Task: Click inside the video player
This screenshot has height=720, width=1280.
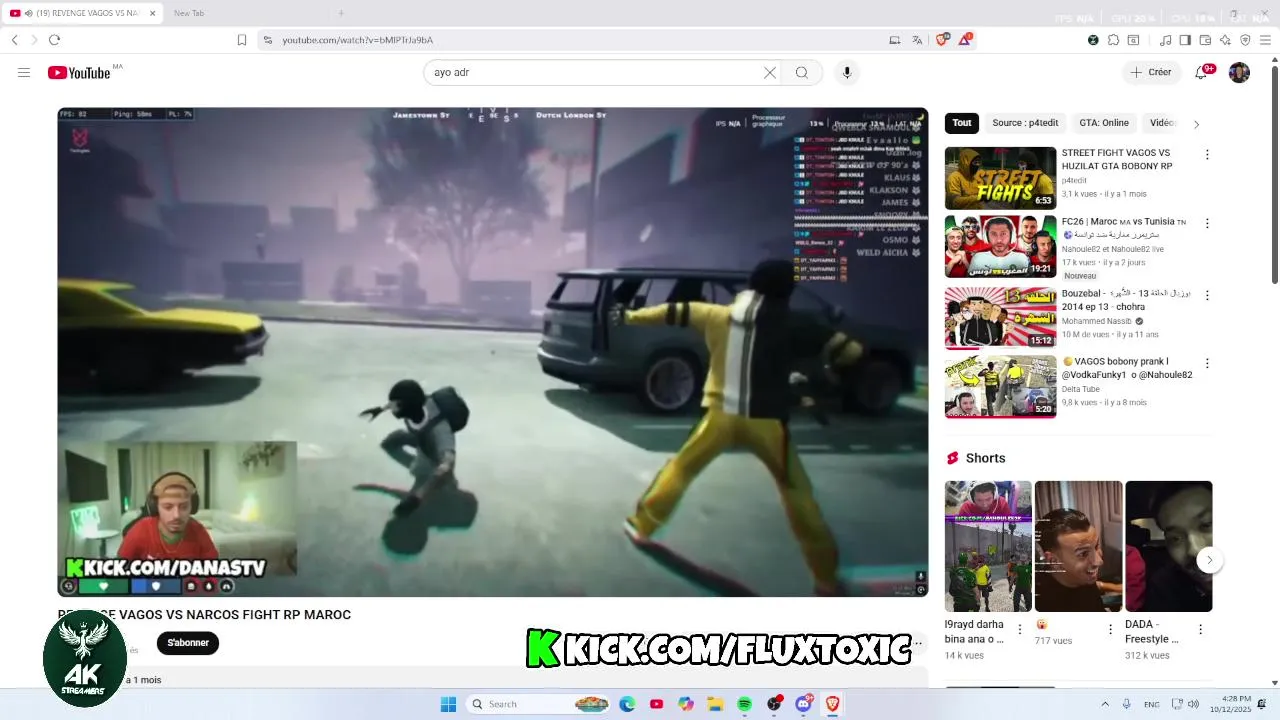Action: 493,352
